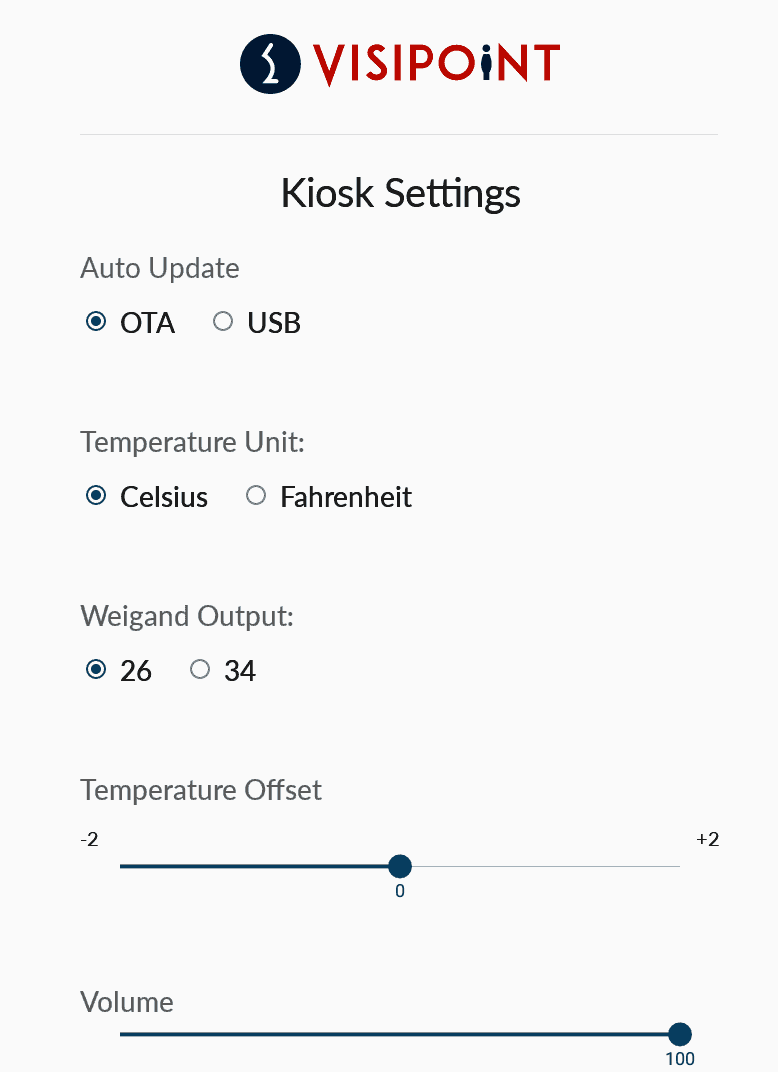Click the Volume slider handle
This screenshot has width=778, height=1072.
[x=680, y=1034]
